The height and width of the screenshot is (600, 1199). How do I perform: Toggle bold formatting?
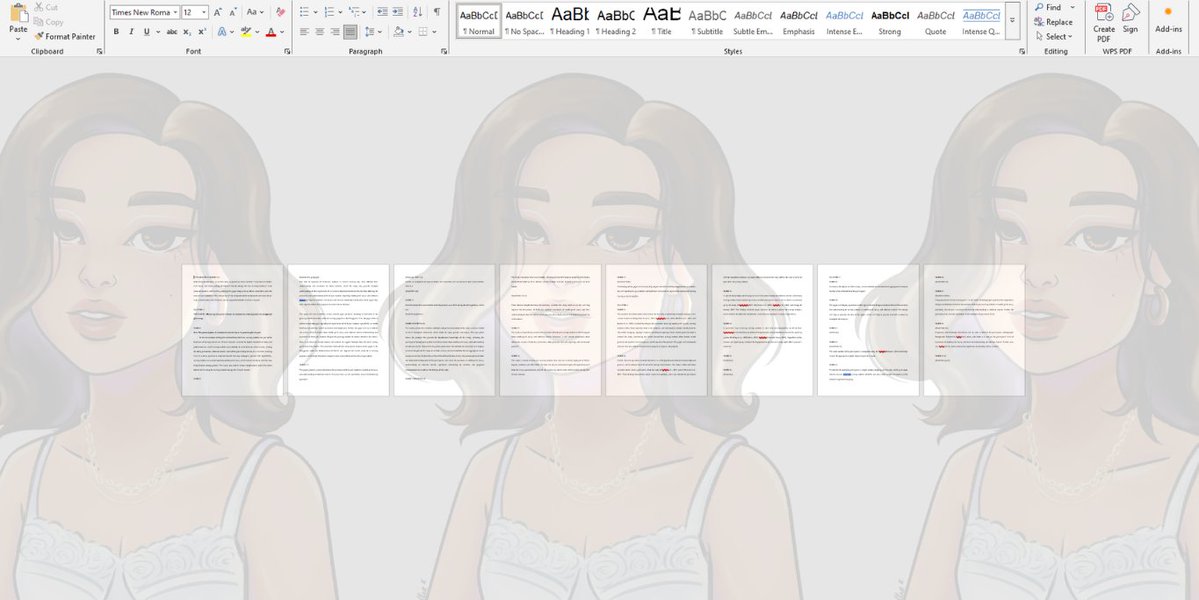(116, 32)
